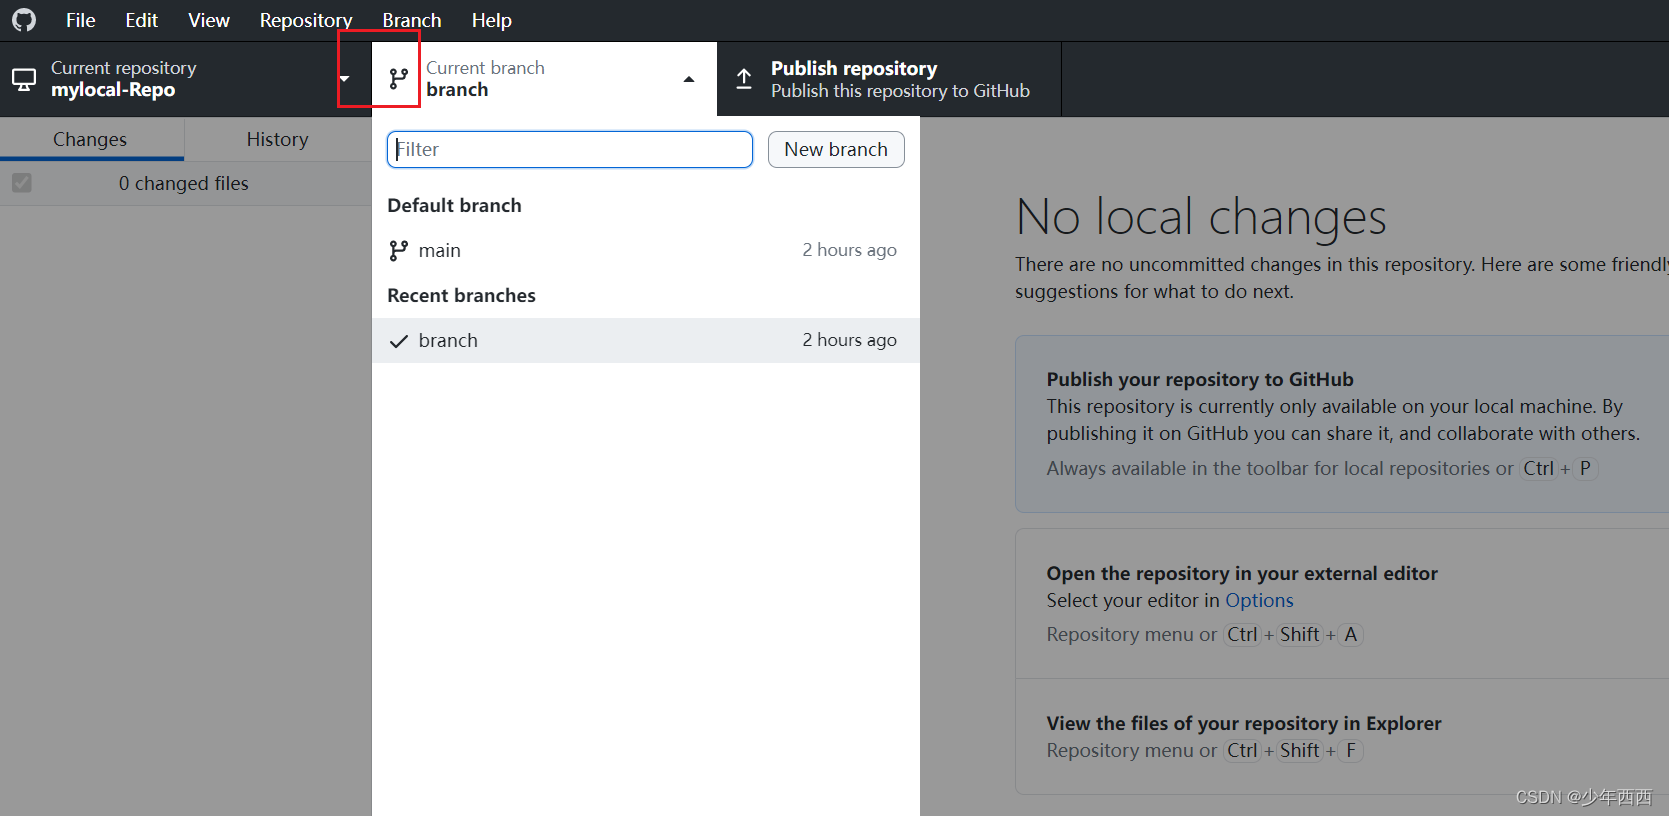Screen dimensions: 1669x816
Task: Click the monitor icon beside Current repository
Action: coord(24,79)
